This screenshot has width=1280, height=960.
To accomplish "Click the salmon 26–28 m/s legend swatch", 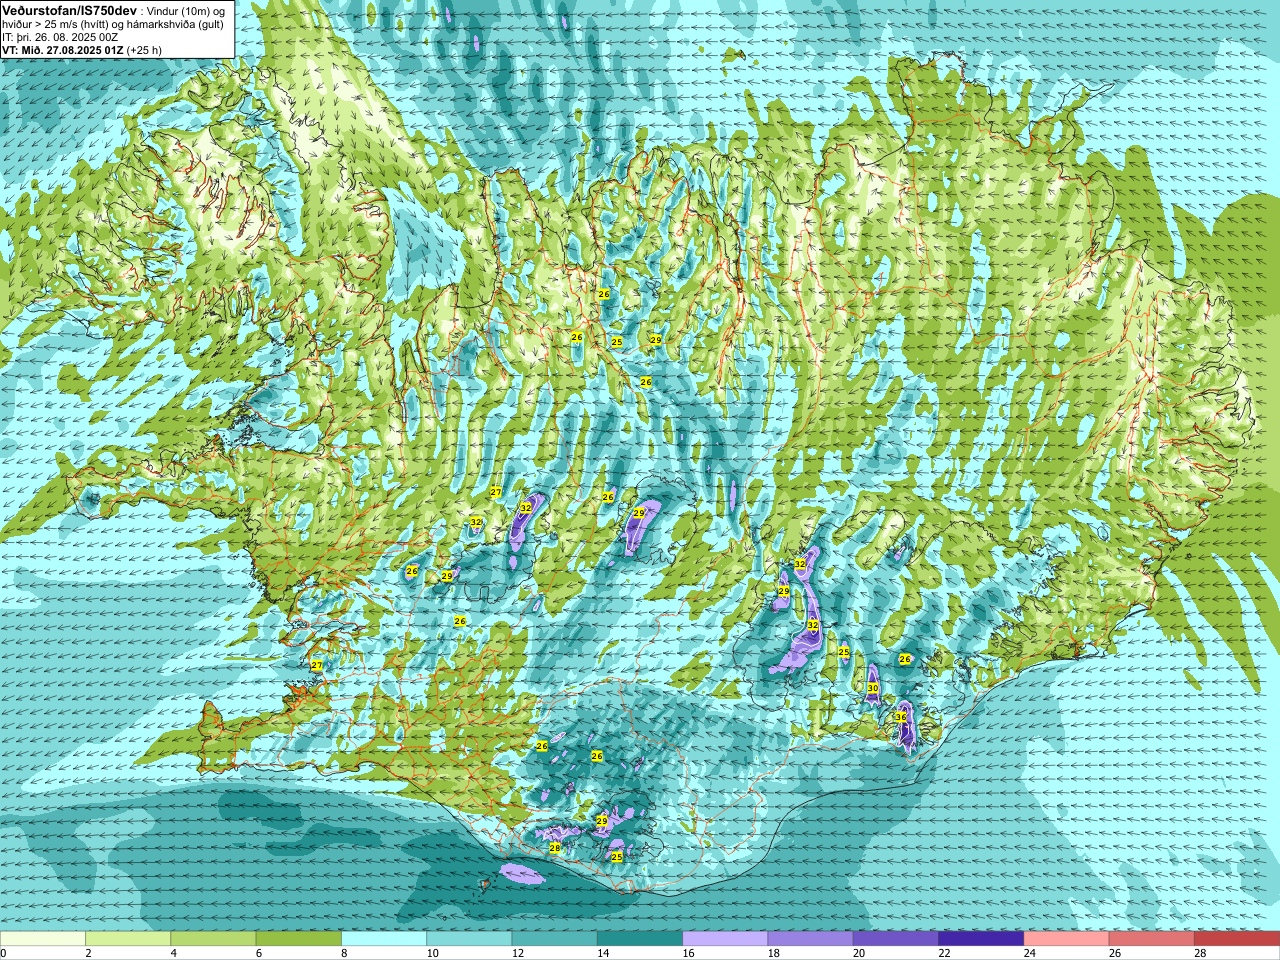I will point(1151,938).
